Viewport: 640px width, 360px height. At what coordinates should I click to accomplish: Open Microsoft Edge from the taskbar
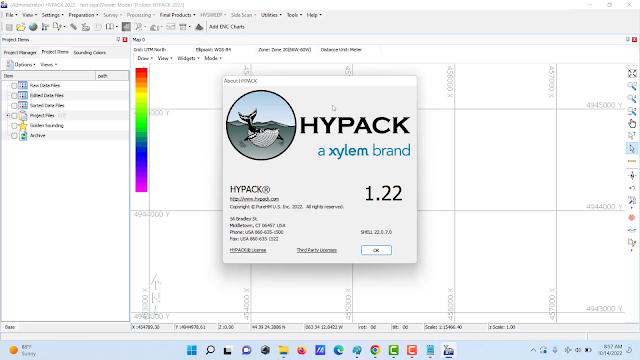click(x=338, y=350)
